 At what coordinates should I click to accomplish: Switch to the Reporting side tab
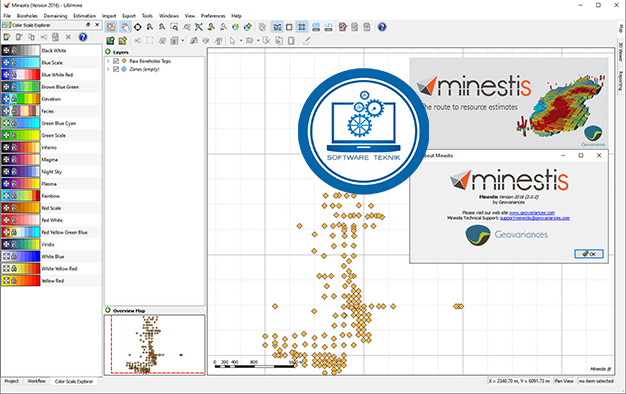coord(621,81)
